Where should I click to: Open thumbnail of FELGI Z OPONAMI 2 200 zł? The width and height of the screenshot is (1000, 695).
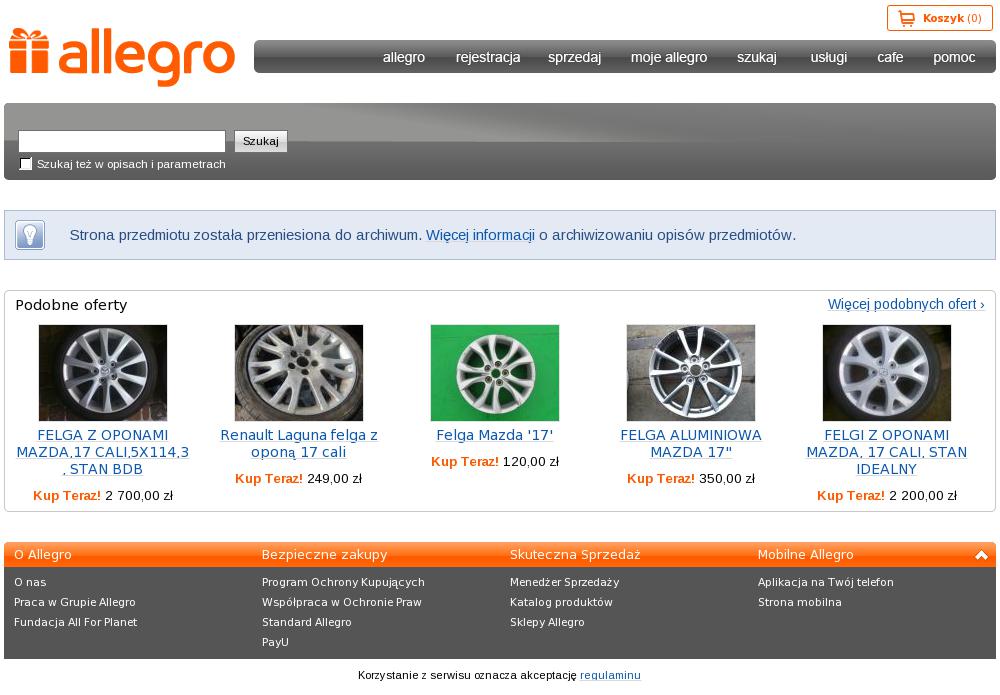tap(886, 373)
